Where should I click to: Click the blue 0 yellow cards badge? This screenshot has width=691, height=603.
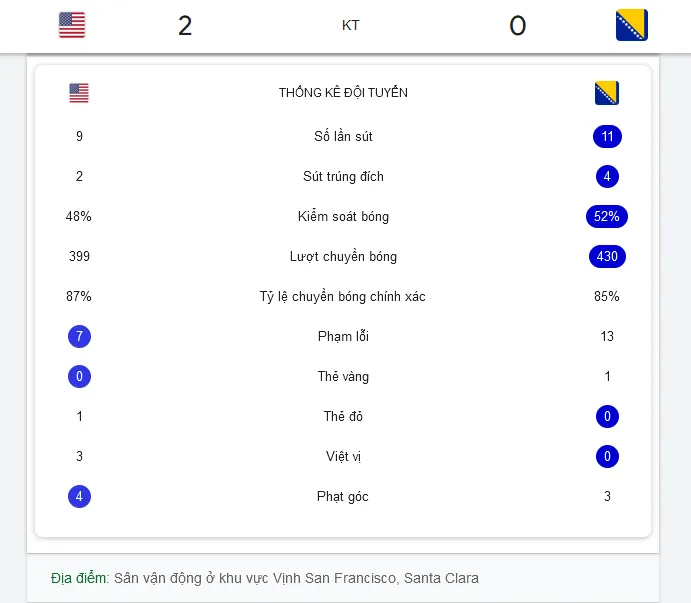pos(79,377)
